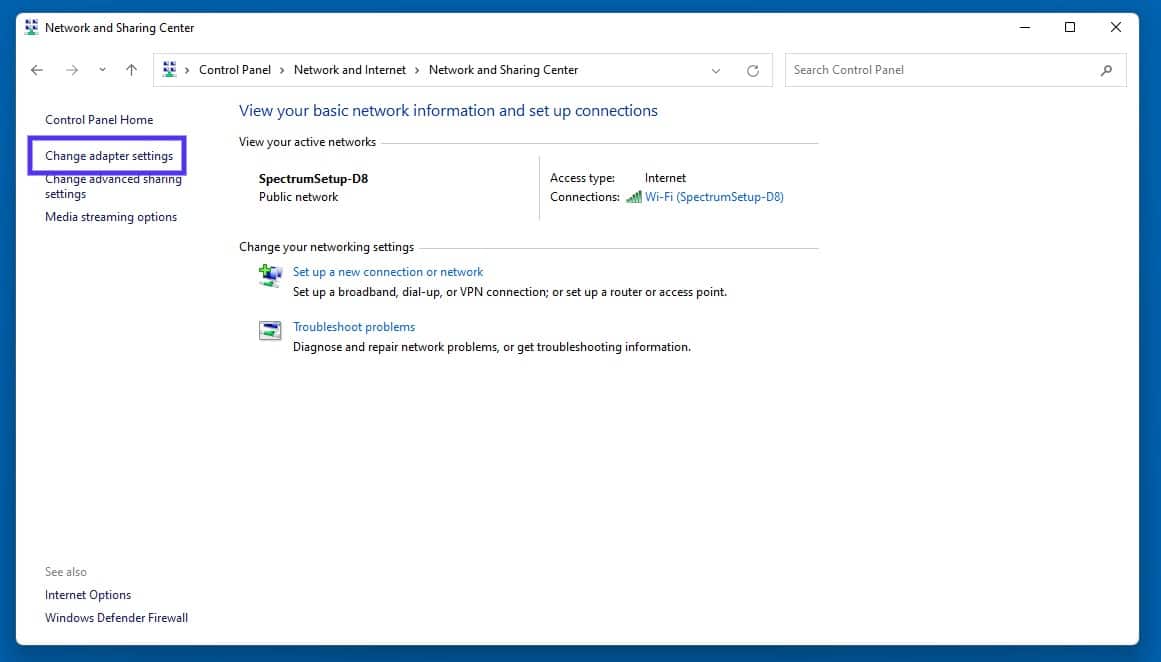Viewport: 1161px width, 662px height.
Task: Refresh the Network and Sharing Center page
Action: [752, 70]
